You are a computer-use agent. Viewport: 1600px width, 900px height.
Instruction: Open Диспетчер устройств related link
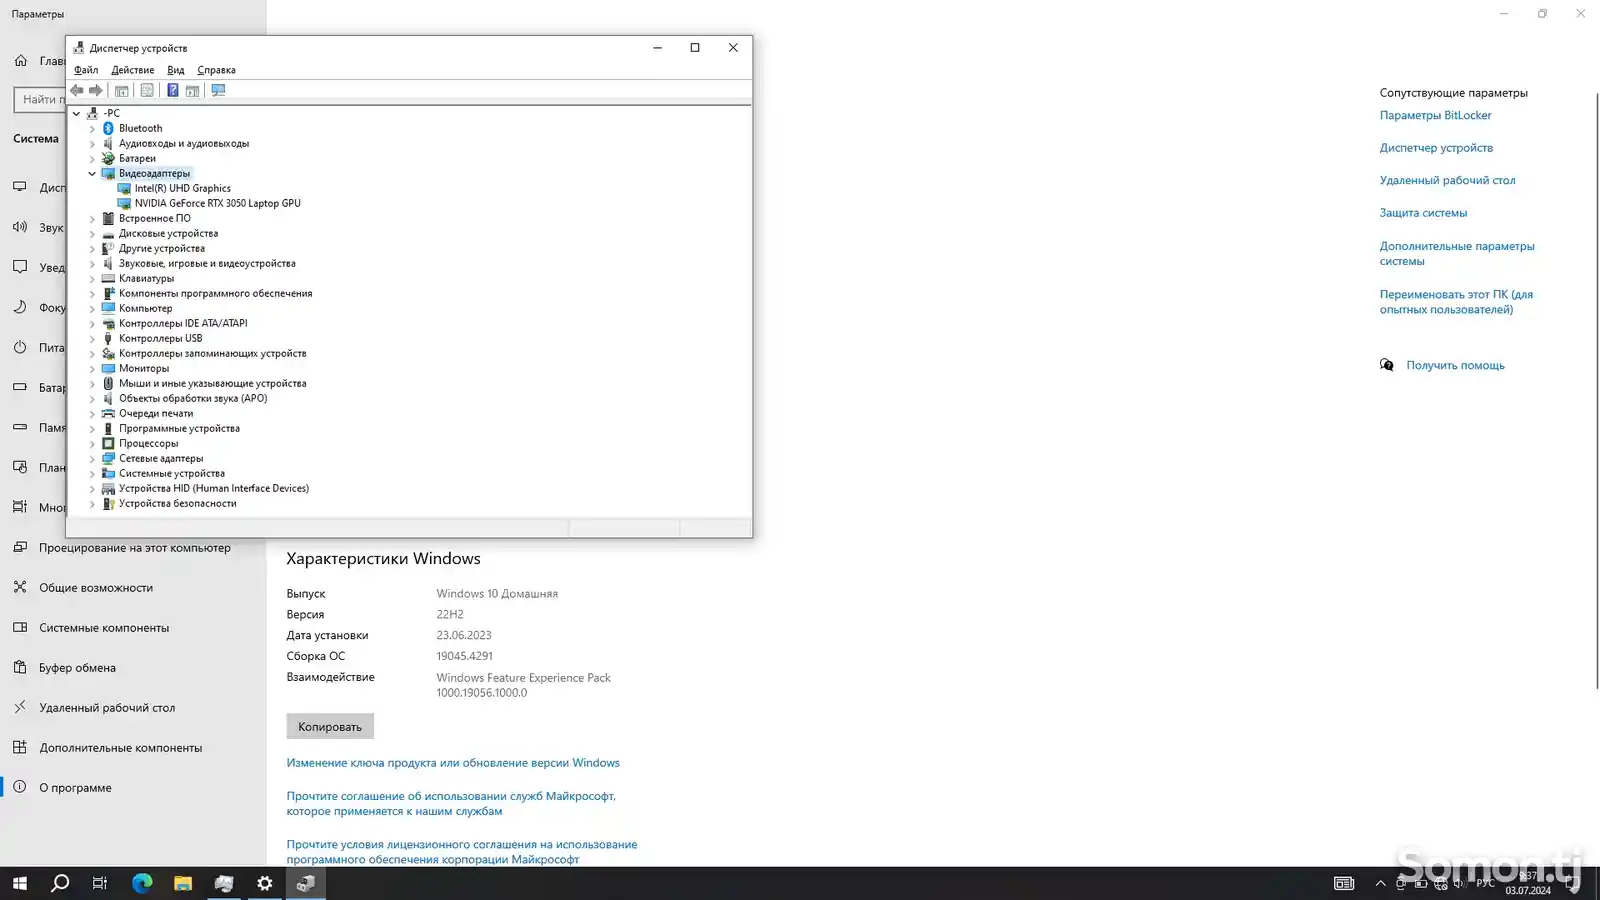coord(1436,147)
